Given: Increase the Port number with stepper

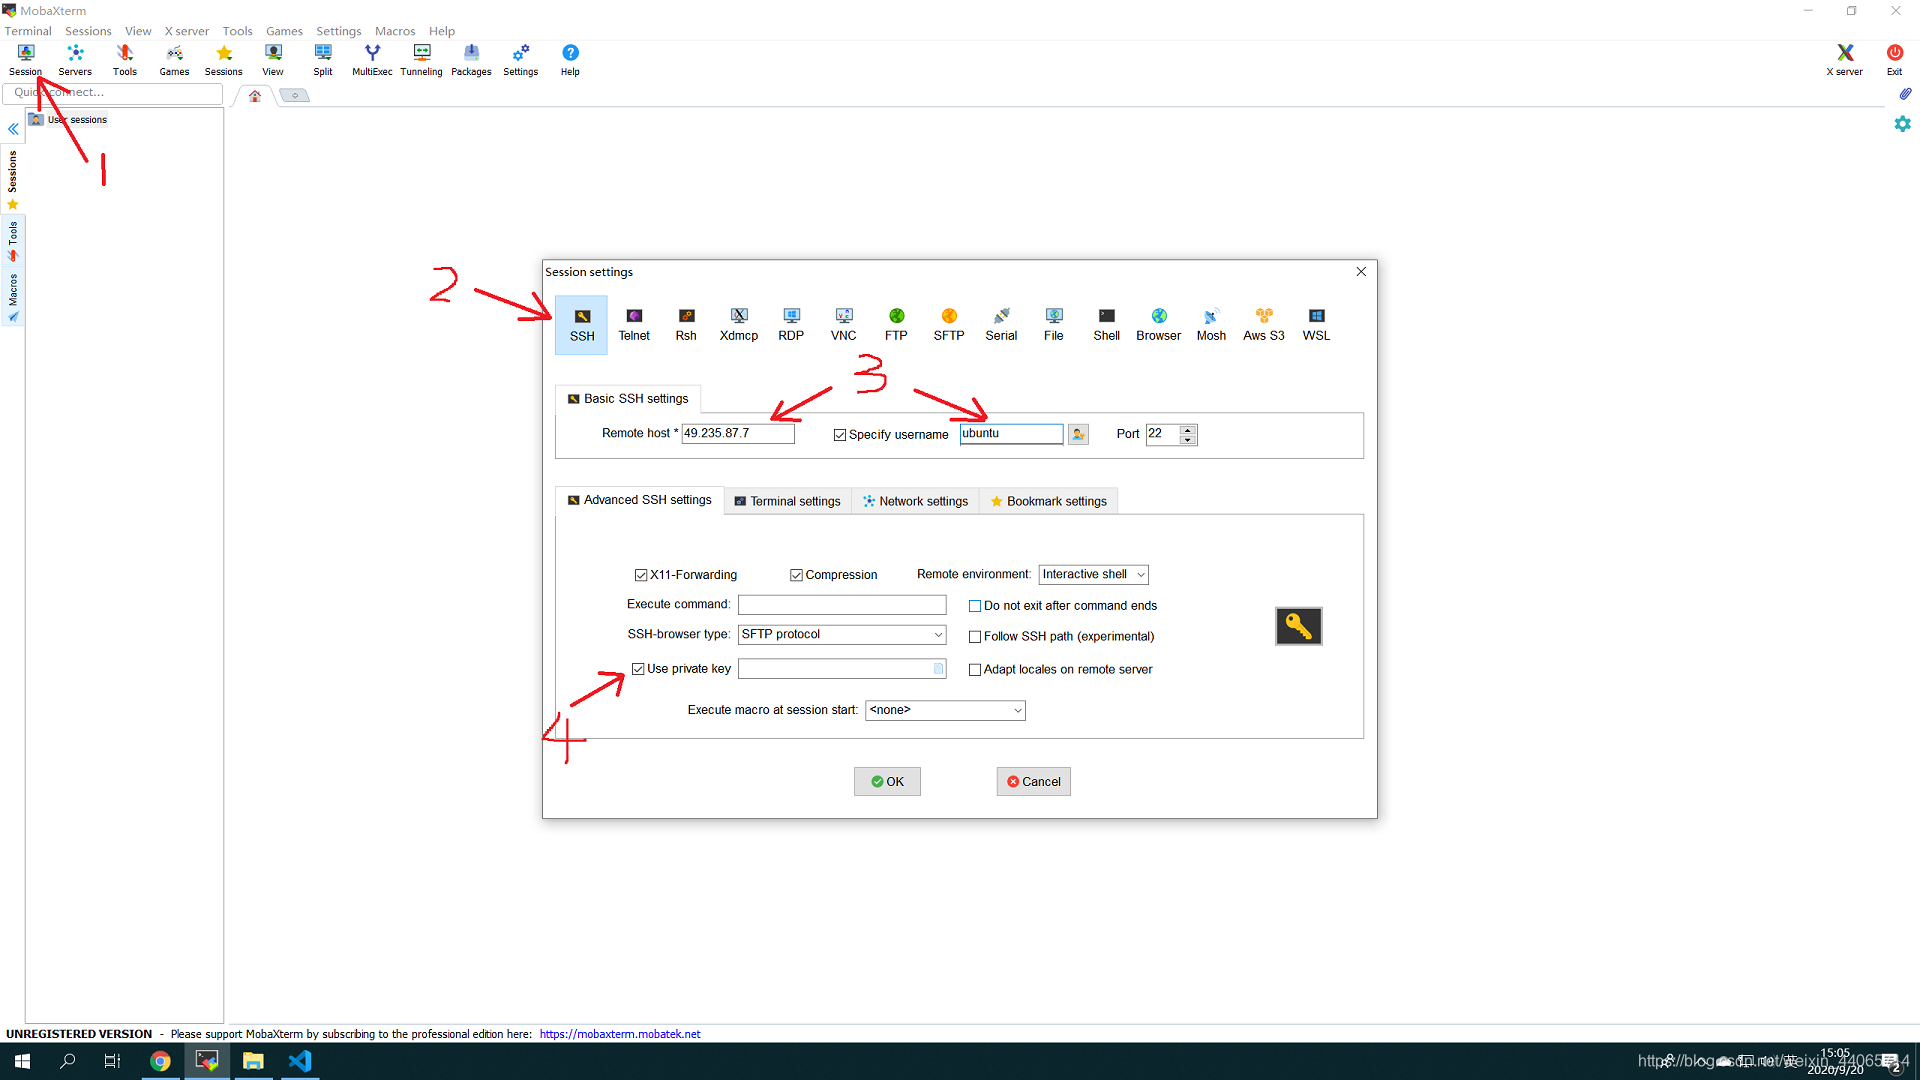Looking at the screenshot, I should (1187, 429).
